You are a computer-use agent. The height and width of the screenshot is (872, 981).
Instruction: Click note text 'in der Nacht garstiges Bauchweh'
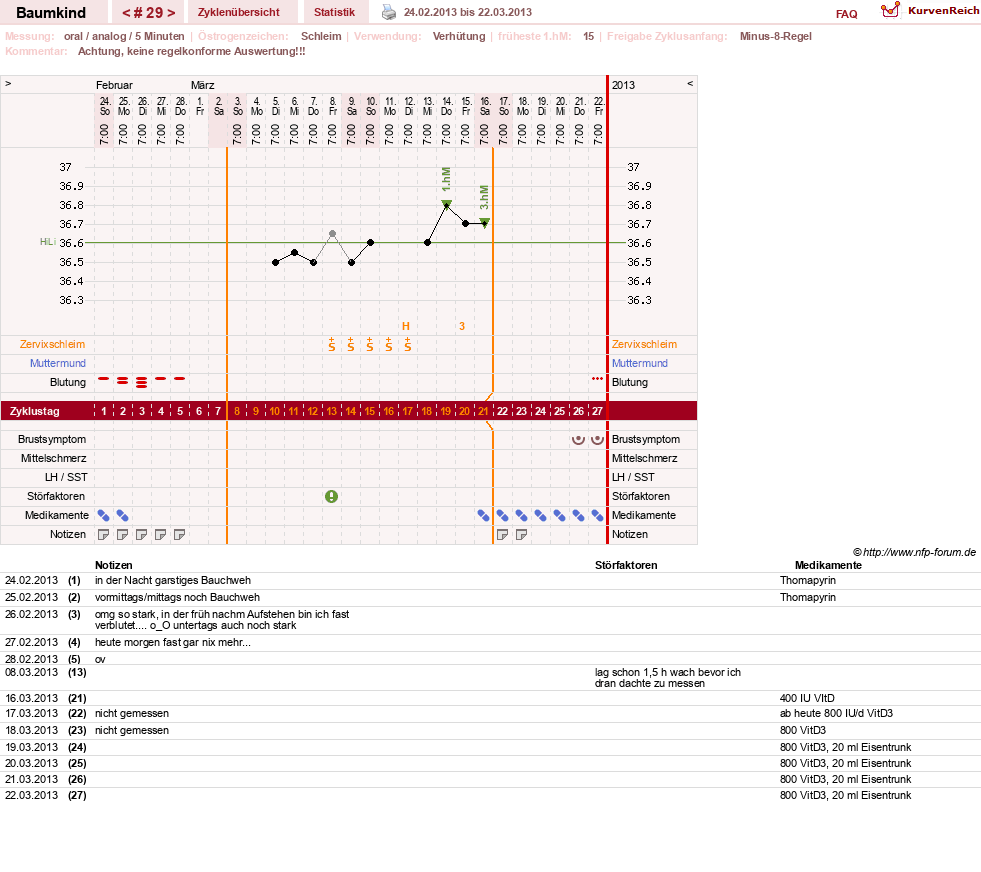pyautogui.click(x=173, y=580)
